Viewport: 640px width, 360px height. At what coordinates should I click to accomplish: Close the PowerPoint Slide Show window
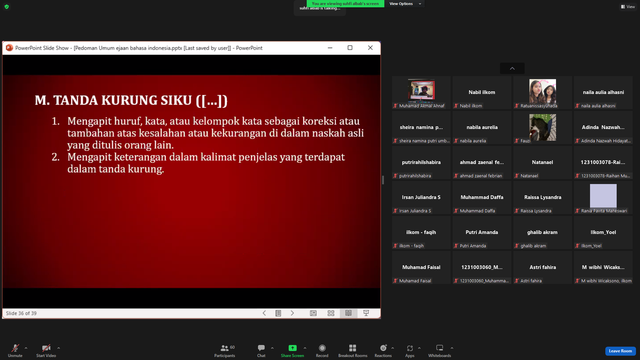tap(370, 48)
